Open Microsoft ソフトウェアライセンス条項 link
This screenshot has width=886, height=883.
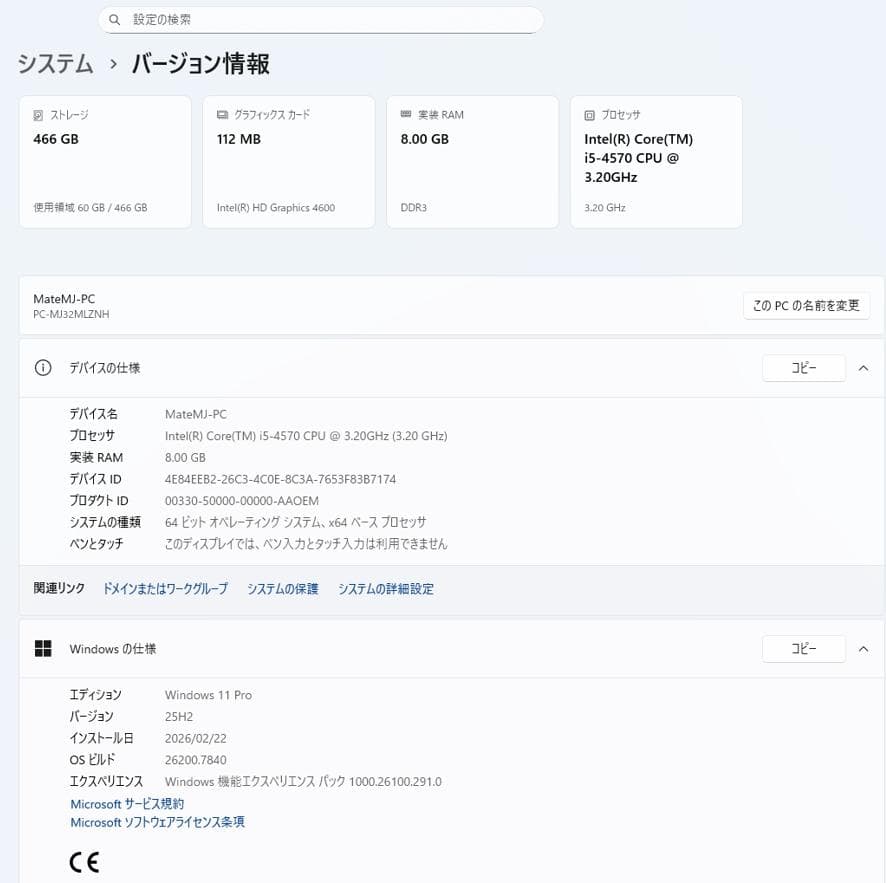(158, 823)
